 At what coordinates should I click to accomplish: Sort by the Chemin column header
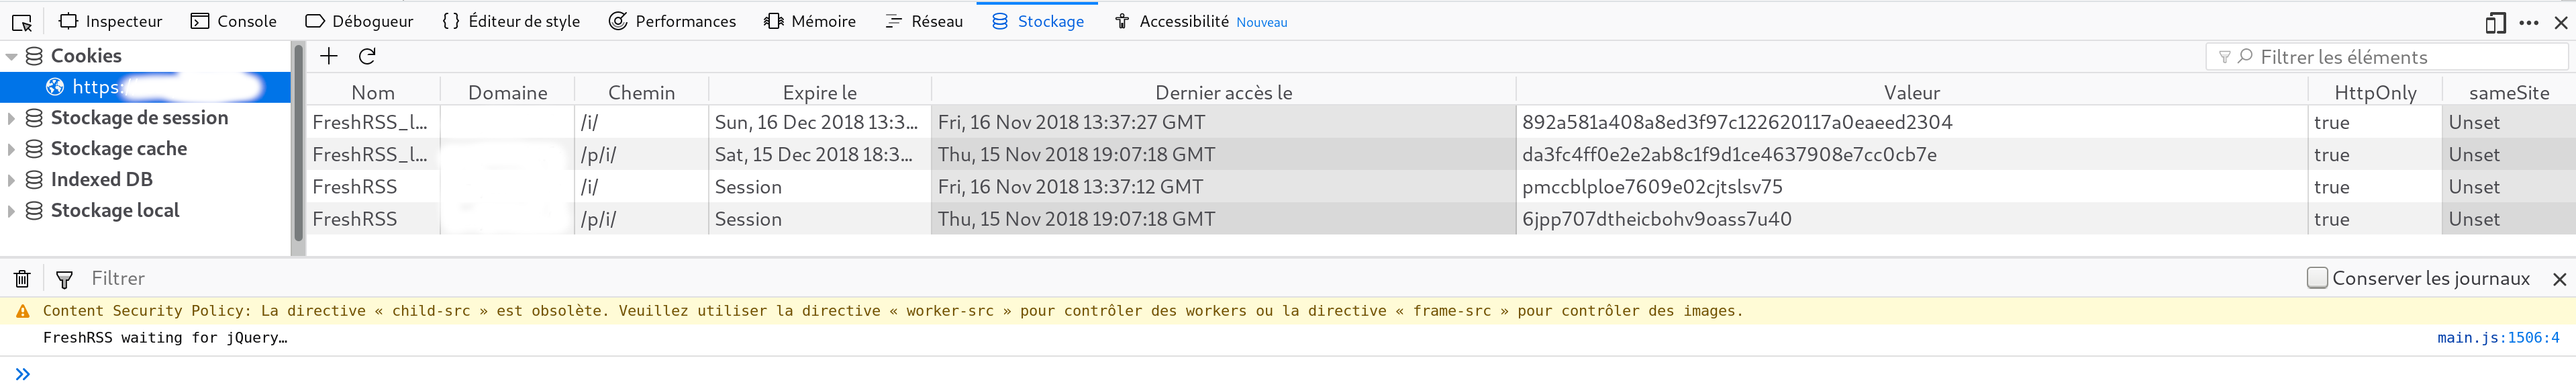pos(641,92)
